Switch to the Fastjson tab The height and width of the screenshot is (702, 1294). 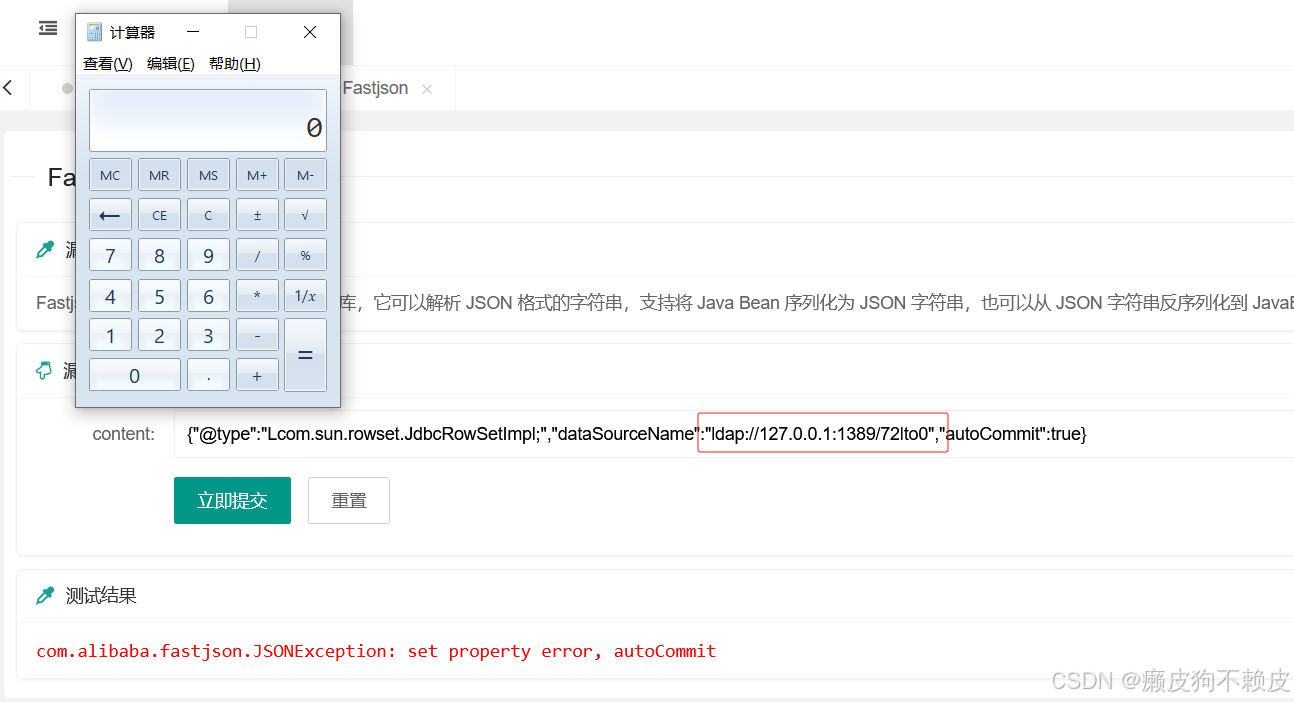(x=375, y=88)
